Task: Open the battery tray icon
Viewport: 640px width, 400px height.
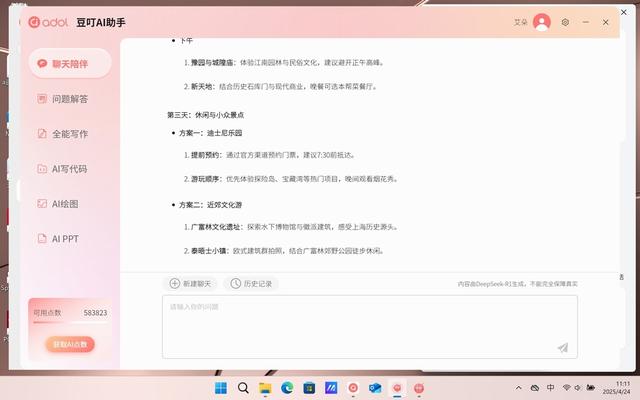Action: point(591,388)
